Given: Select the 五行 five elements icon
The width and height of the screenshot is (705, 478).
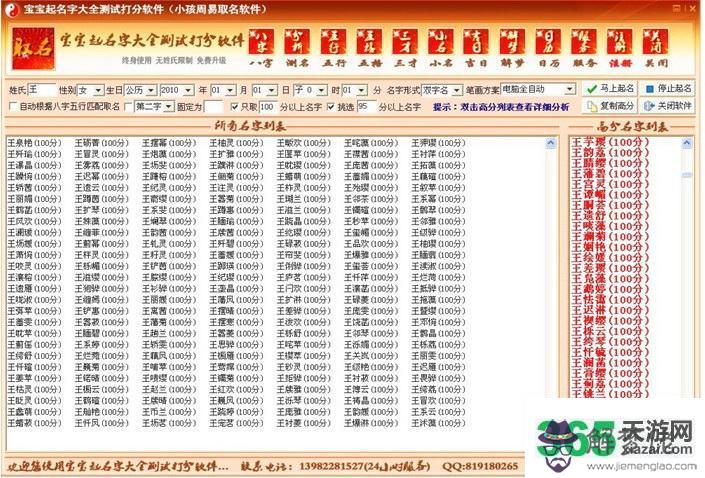Looking at the screenshot, I should (333, 44).
